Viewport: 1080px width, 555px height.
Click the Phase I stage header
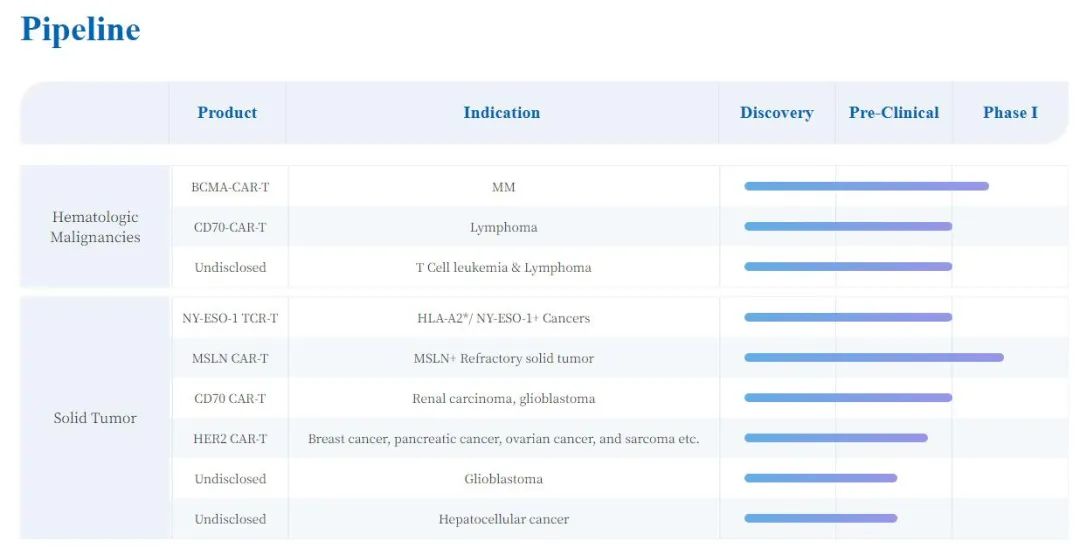click(1010, 113)
